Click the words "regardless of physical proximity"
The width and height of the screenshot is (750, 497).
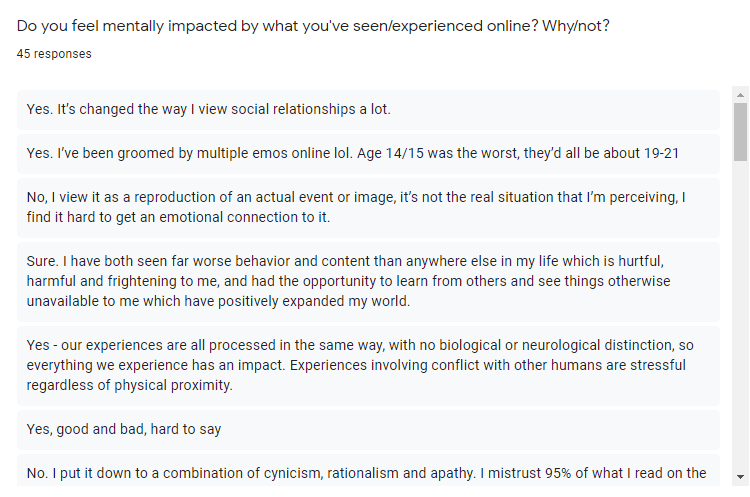point(130,385)
